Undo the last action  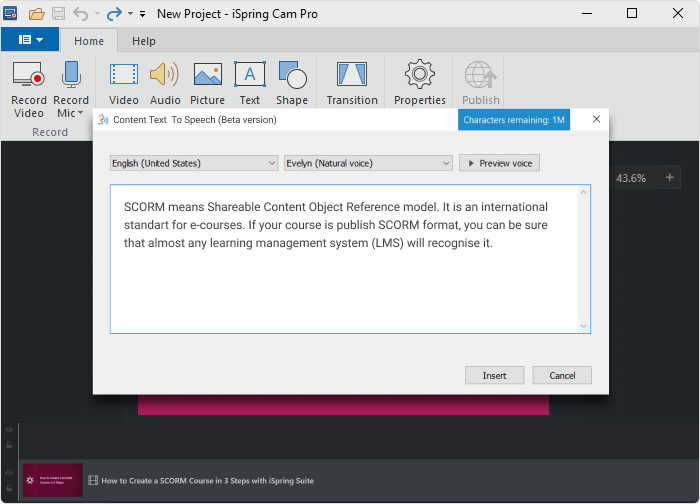(x=81, y=14)
